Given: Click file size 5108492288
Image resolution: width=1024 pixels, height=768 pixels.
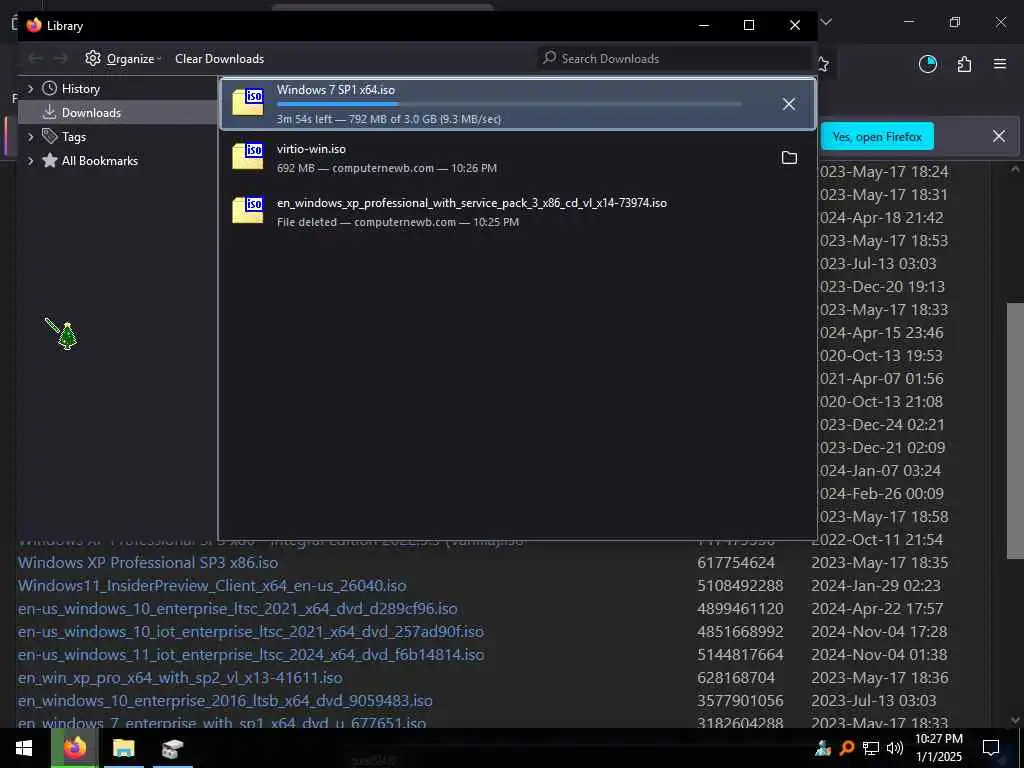Looking at the screenshot, I should 740,585.
